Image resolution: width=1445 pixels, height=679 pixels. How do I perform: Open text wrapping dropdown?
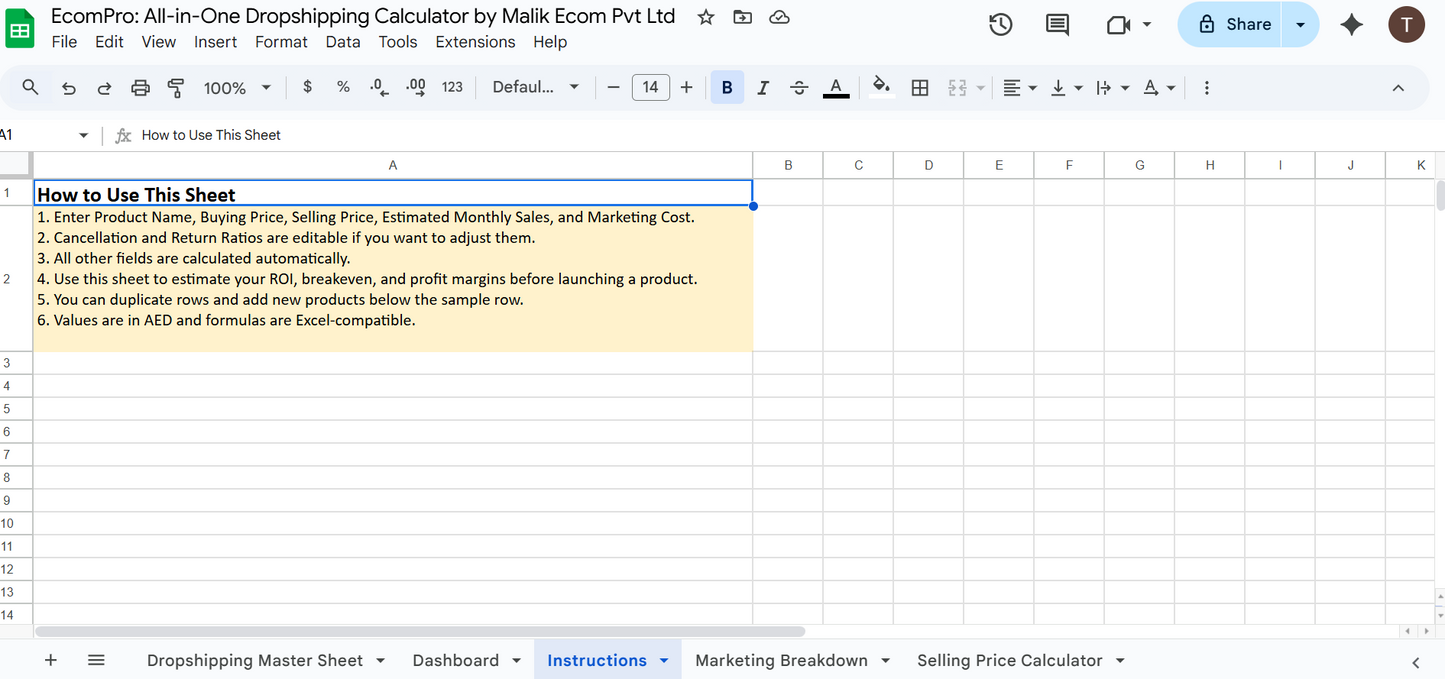(x=1112, y=88)
